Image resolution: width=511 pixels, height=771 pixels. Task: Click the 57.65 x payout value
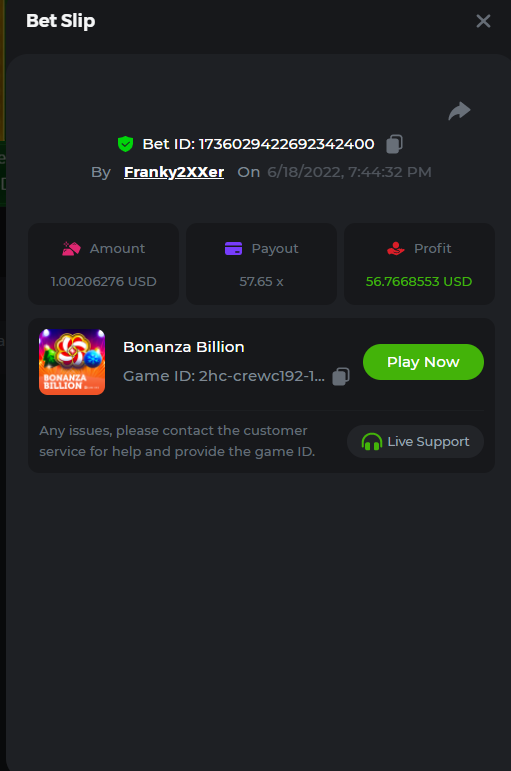tap(261, 282)
